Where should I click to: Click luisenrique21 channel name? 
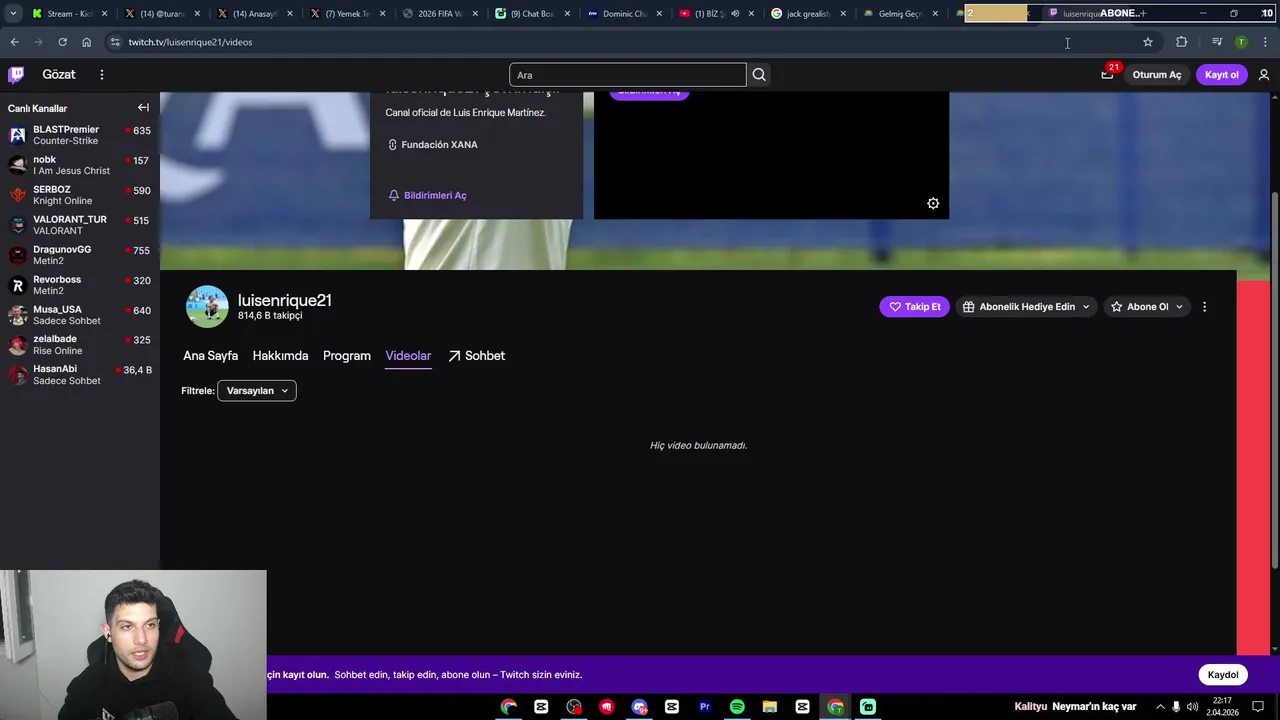284,300
